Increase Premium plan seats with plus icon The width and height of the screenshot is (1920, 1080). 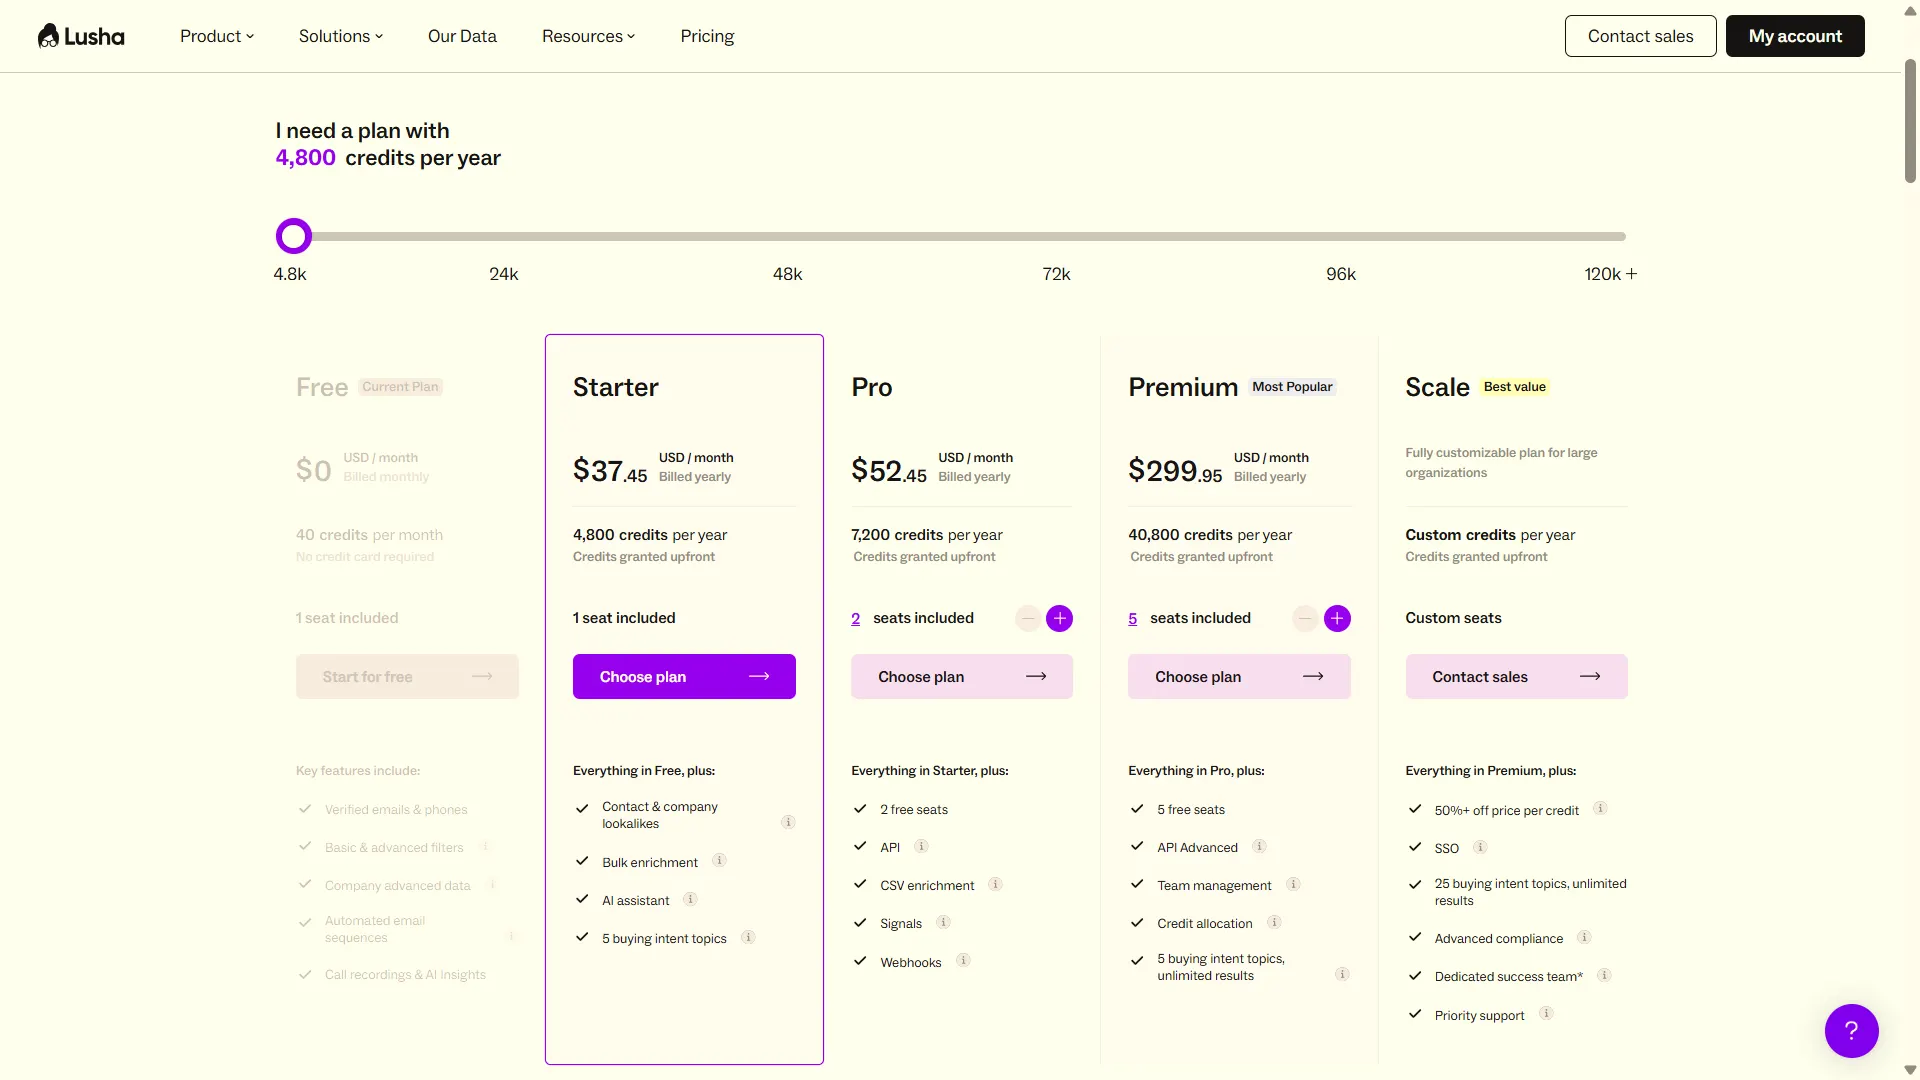(1337, 619)
